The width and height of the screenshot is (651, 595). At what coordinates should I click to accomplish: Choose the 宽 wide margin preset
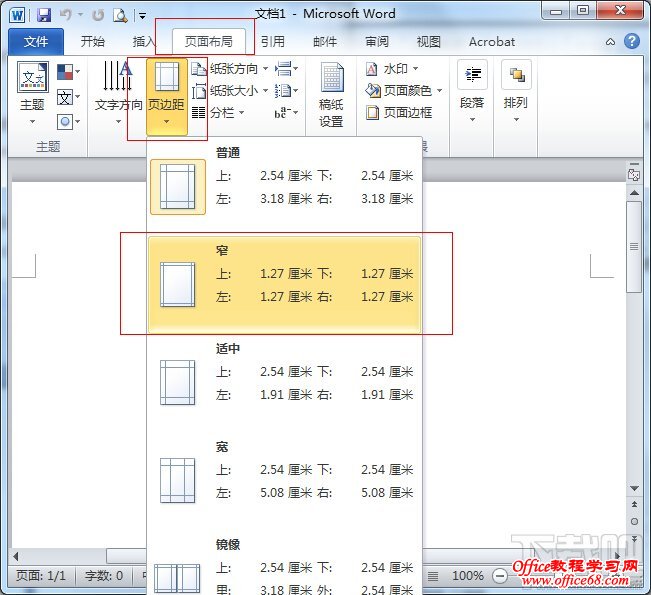click(284, 480)
